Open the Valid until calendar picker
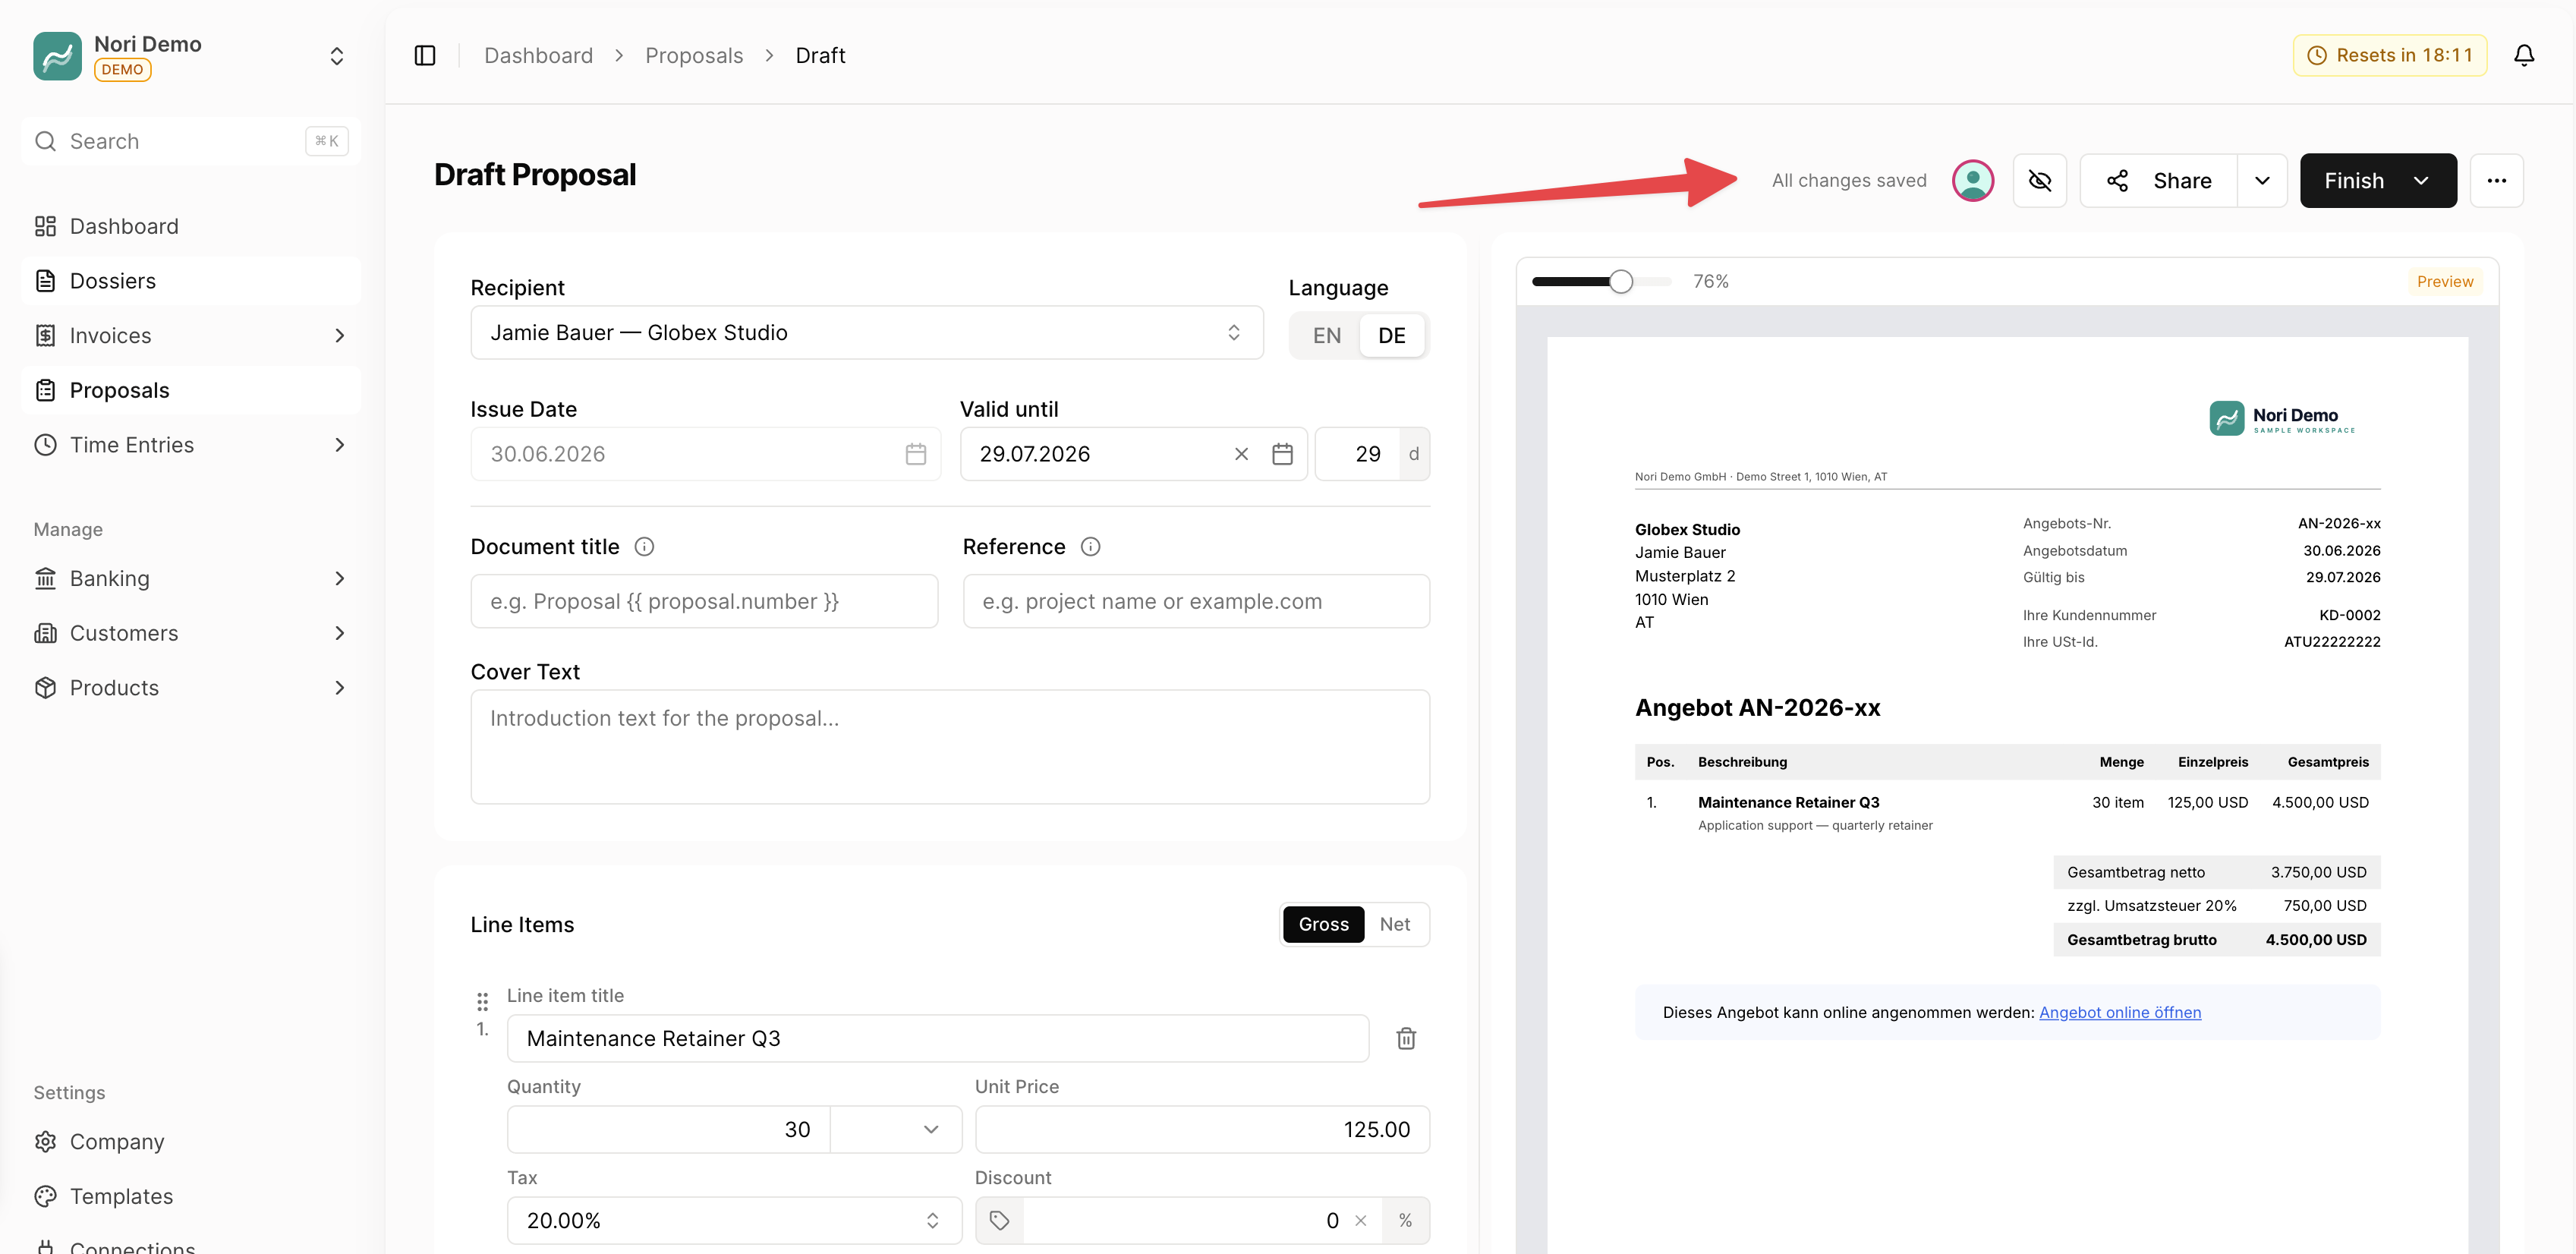Viewport: 2576px width, 1254px height. [x=1283, y=454]
